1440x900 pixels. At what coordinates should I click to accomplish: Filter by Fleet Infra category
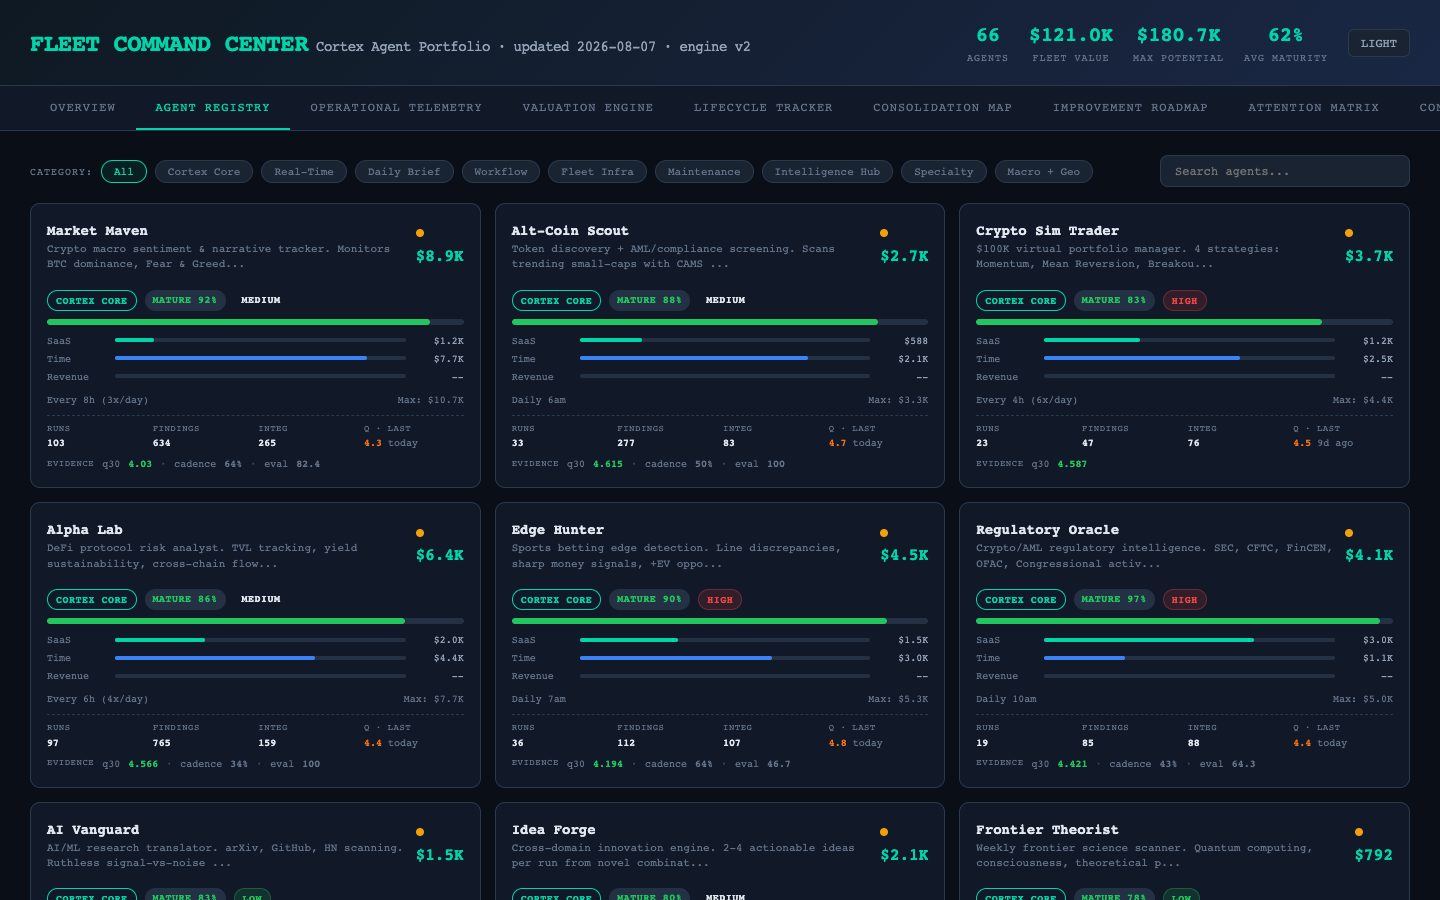tap(597, 172)
